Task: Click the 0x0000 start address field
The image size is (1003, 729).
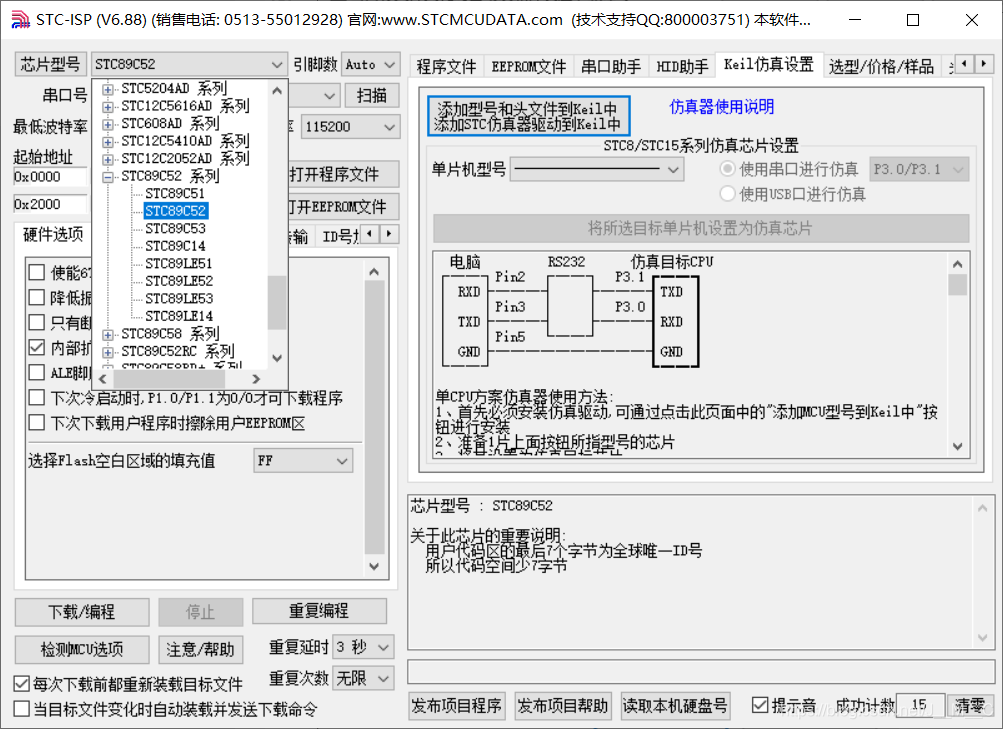Action: 49,177
